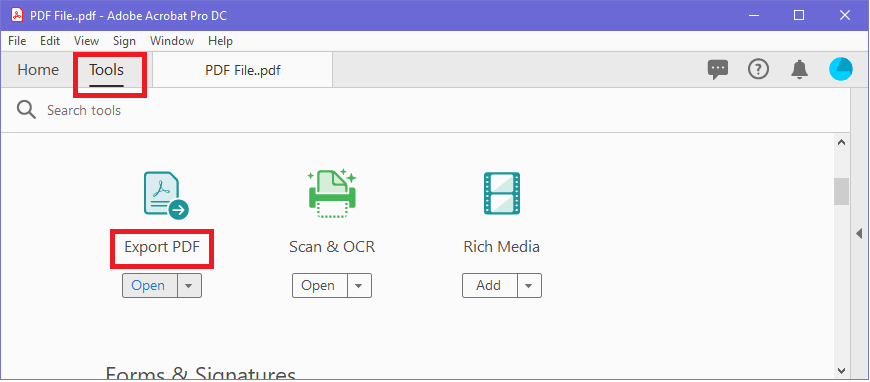Select the Tools tab

(x=107, y=70)
